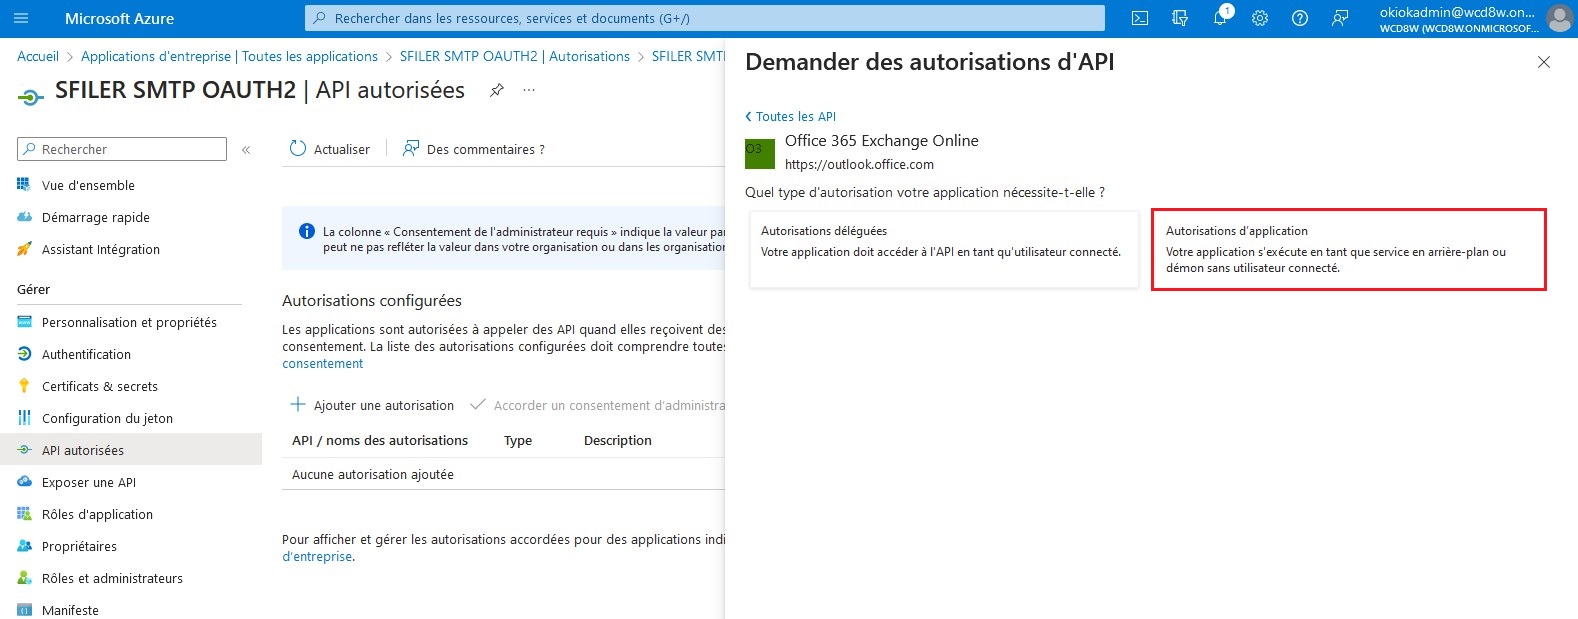Open Démarrage rapide menu item
Image resolution: width=1578 pixels, height=619 pixels.
[x=96, y=217]
